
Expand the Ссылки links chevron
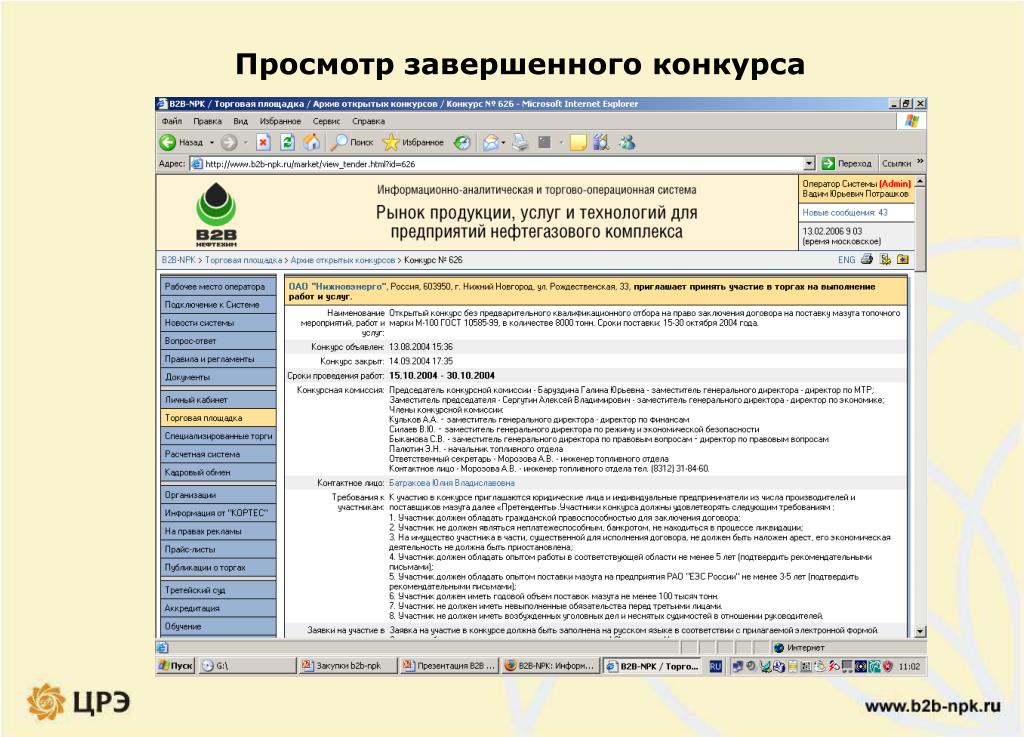[x=920, y=161]
